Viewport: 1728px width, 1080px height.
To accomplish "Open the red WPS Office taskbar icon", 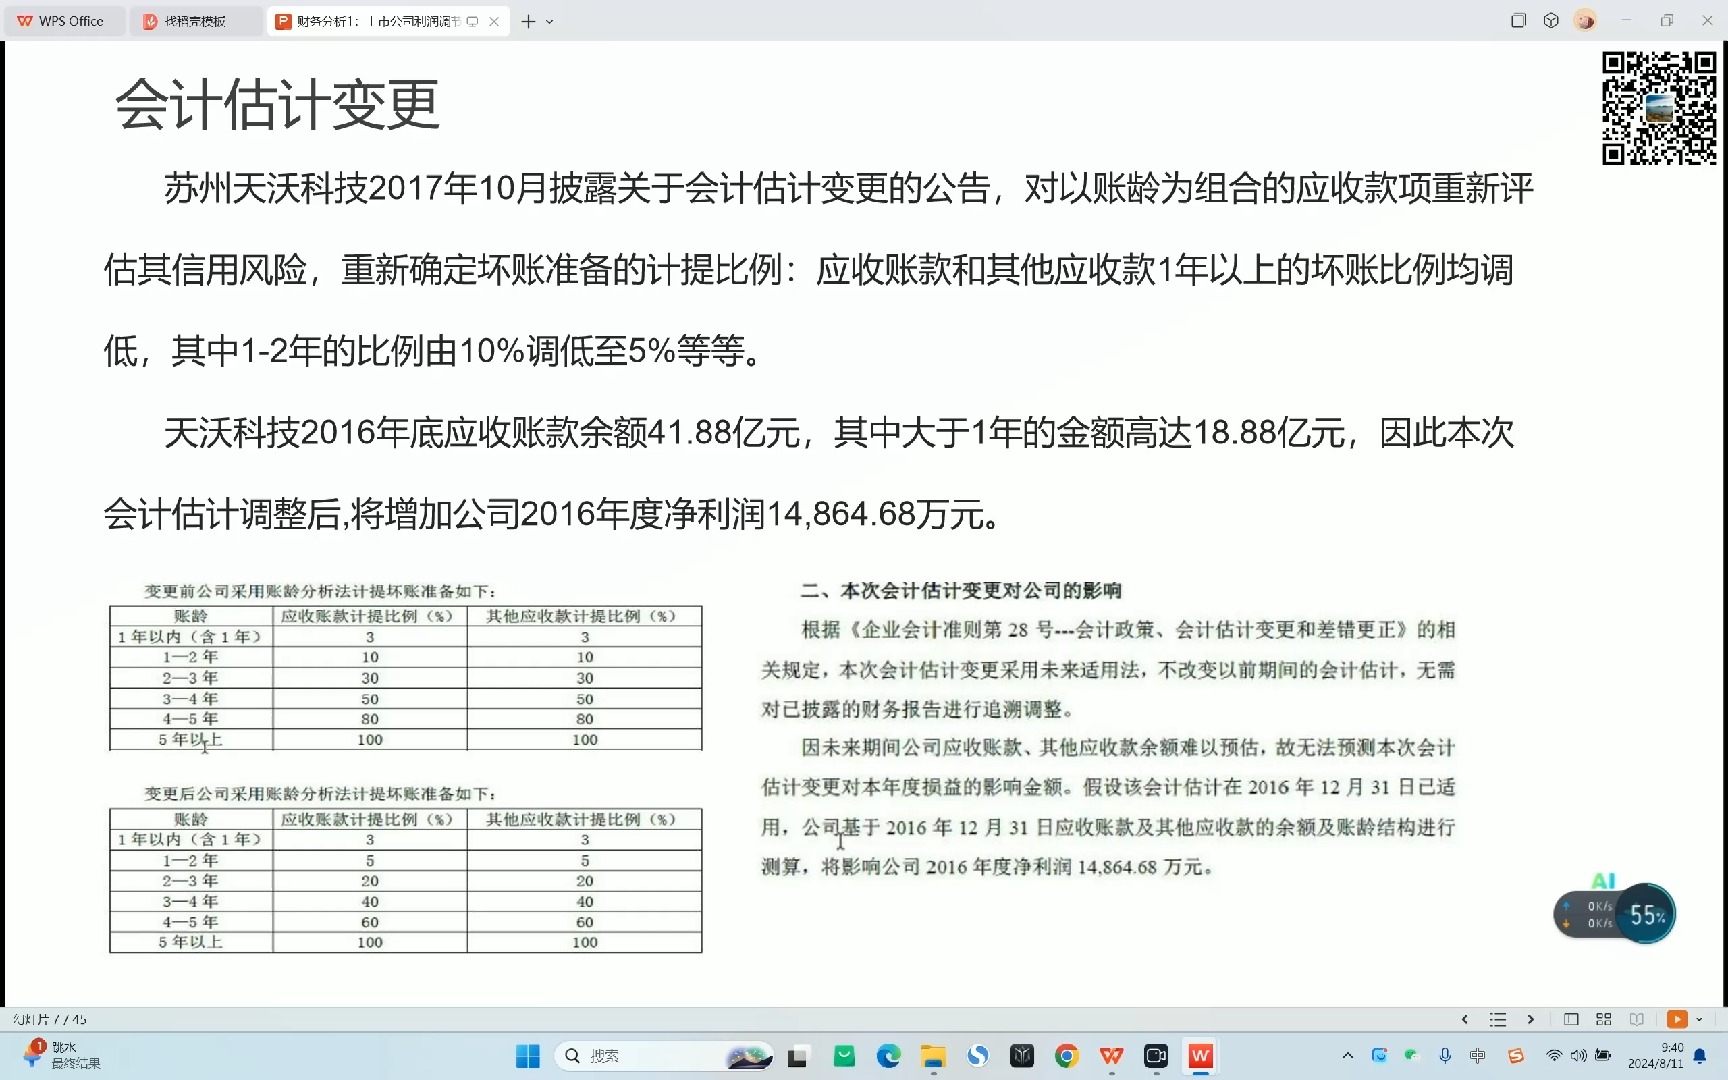I will coord(1111,1056).
